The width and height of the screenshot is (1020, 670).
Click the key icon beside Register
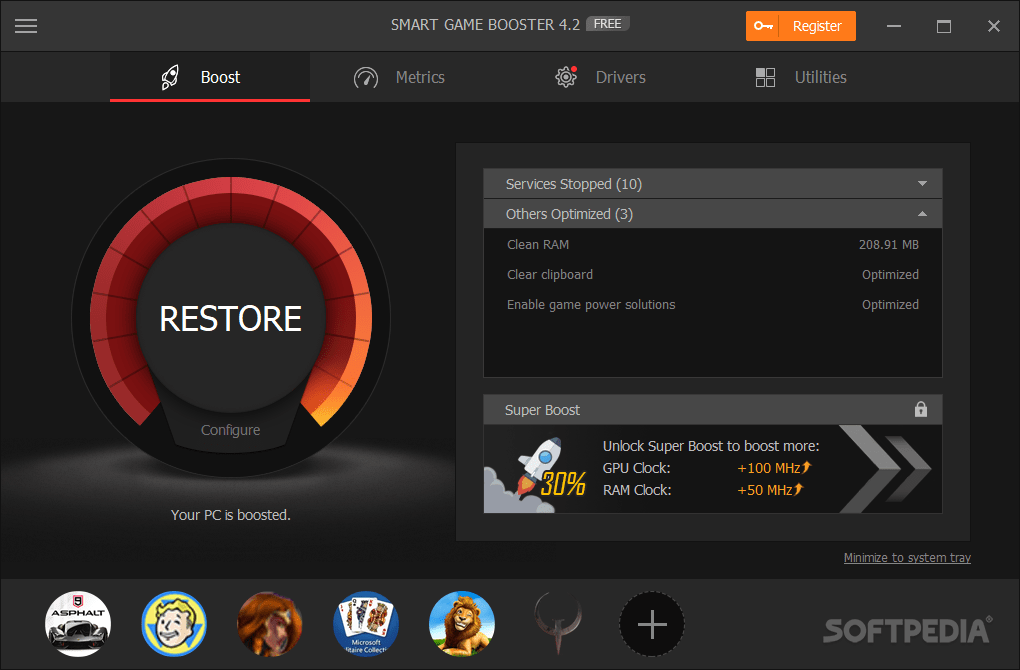(x=763, y=26)
